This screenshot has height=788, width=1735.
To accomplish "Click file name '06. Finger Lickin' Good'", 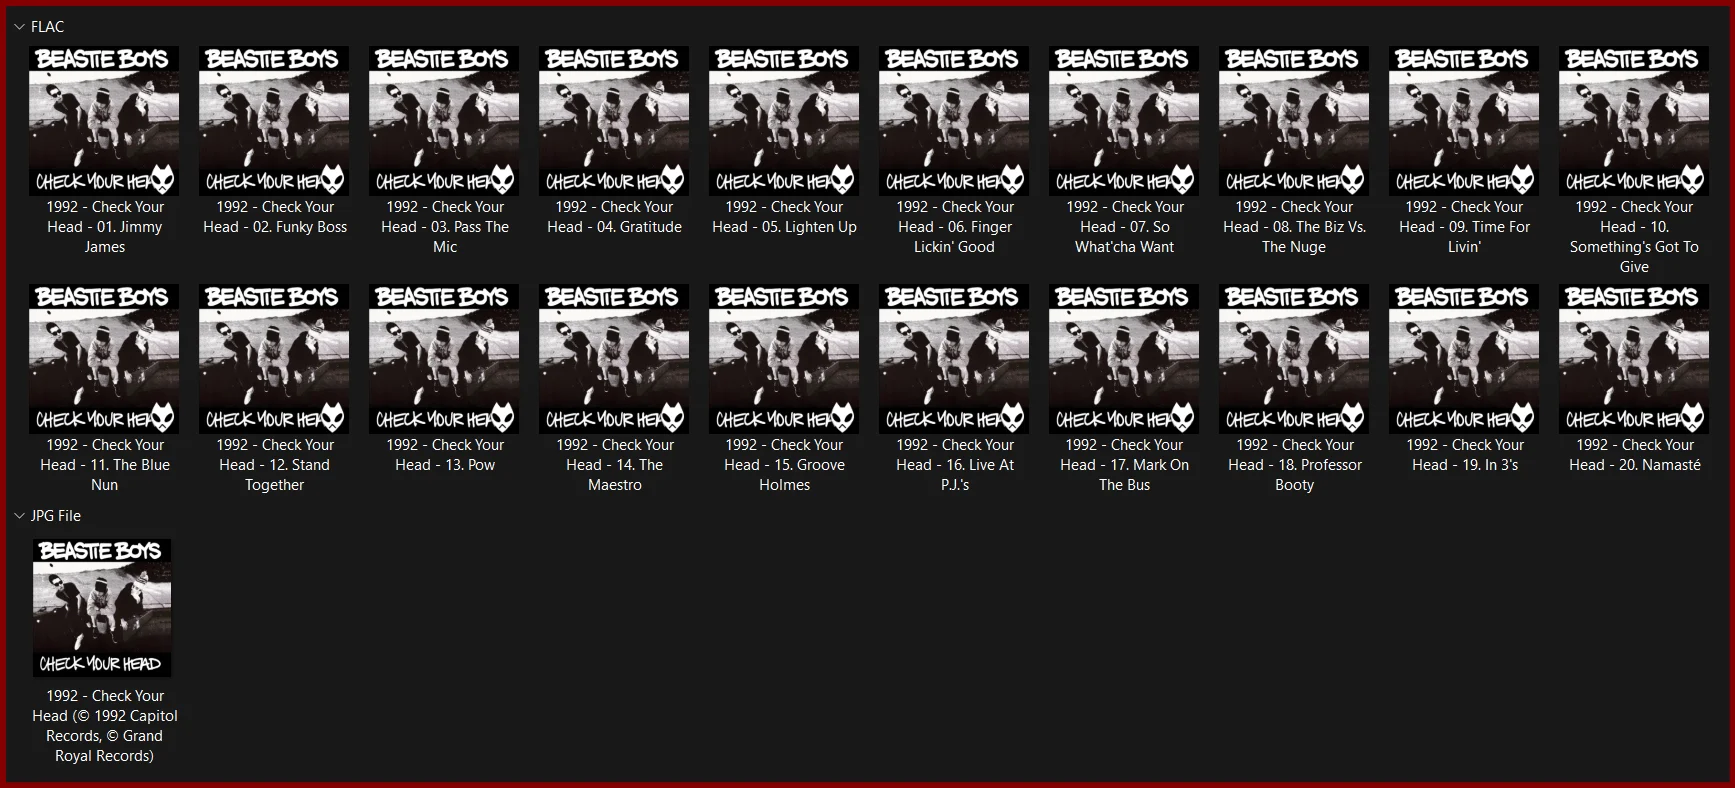I will 954,227.
